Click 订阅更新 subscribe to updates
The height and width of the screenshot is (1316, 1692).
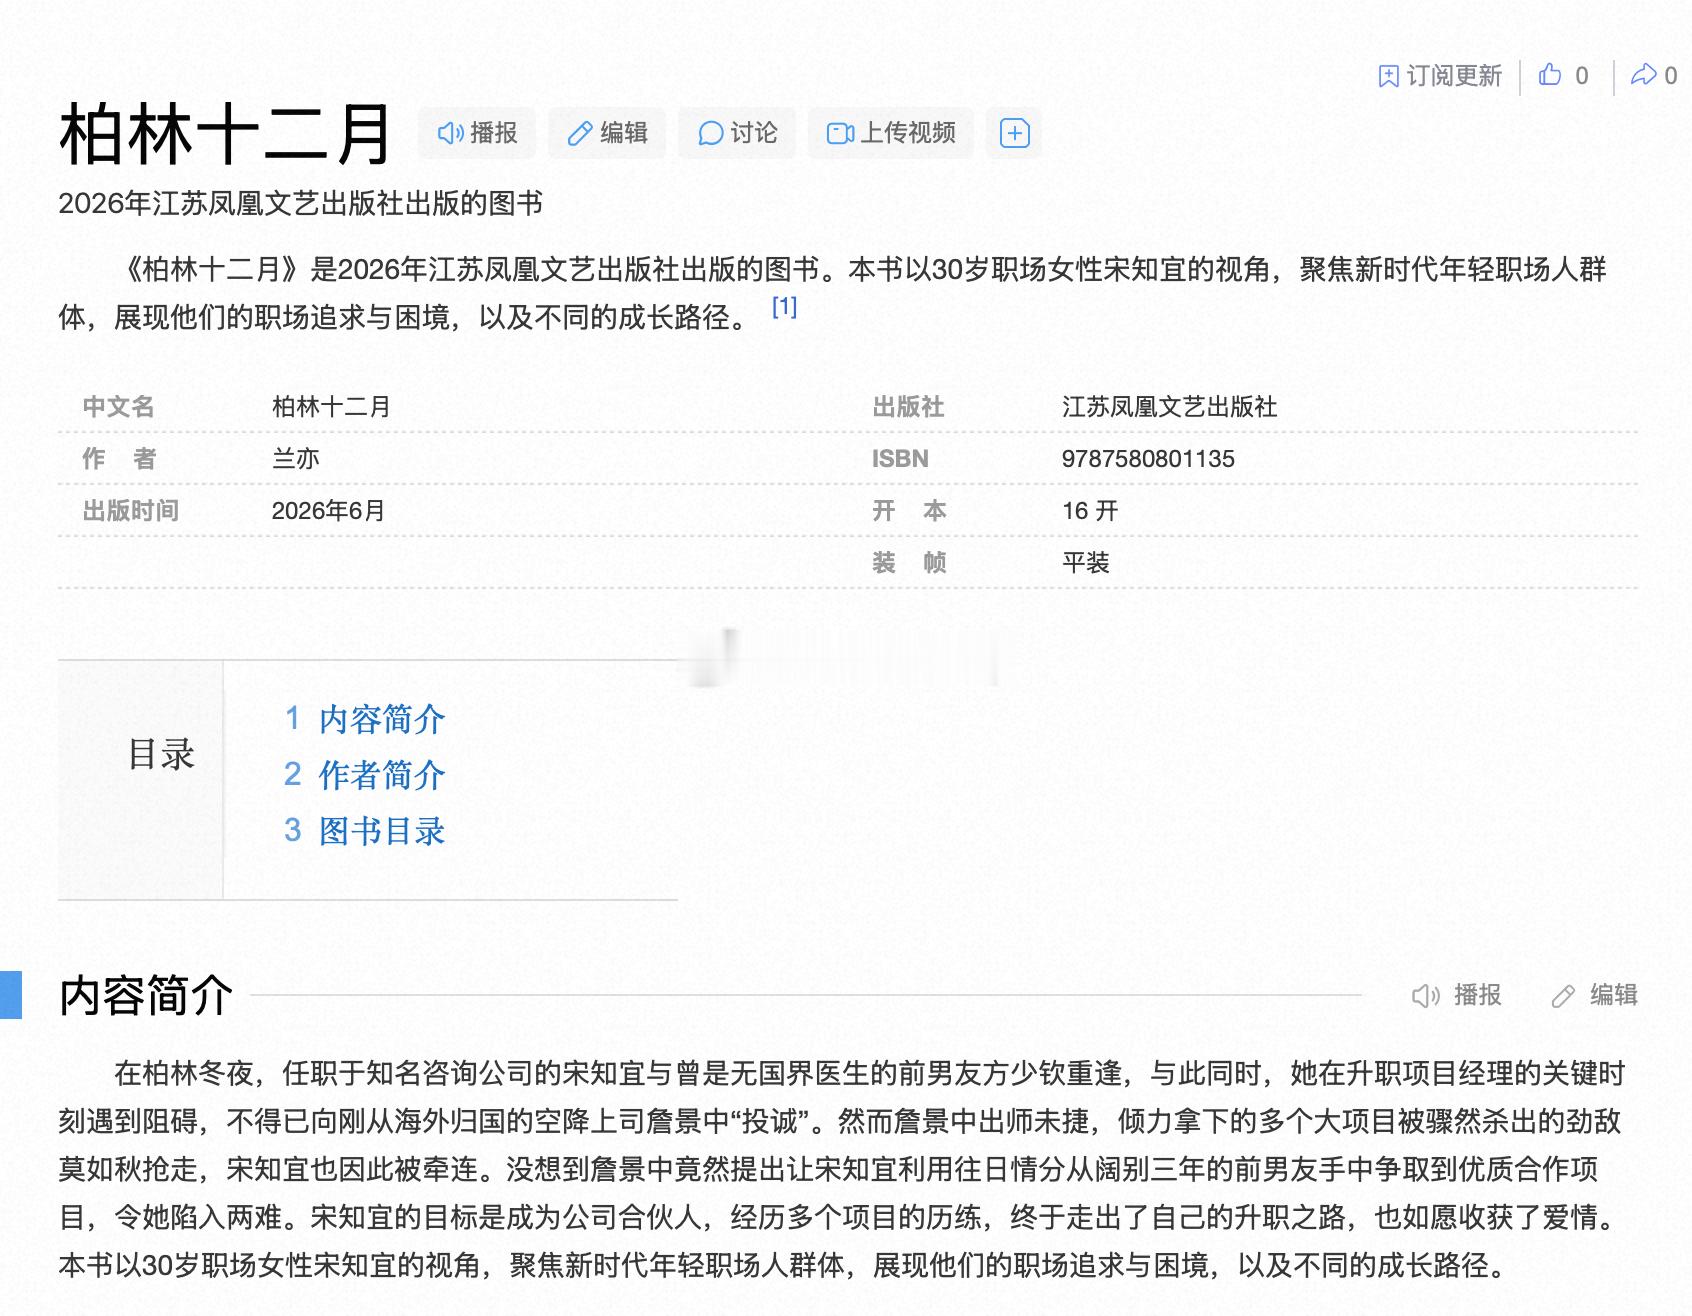(1440, 76)
